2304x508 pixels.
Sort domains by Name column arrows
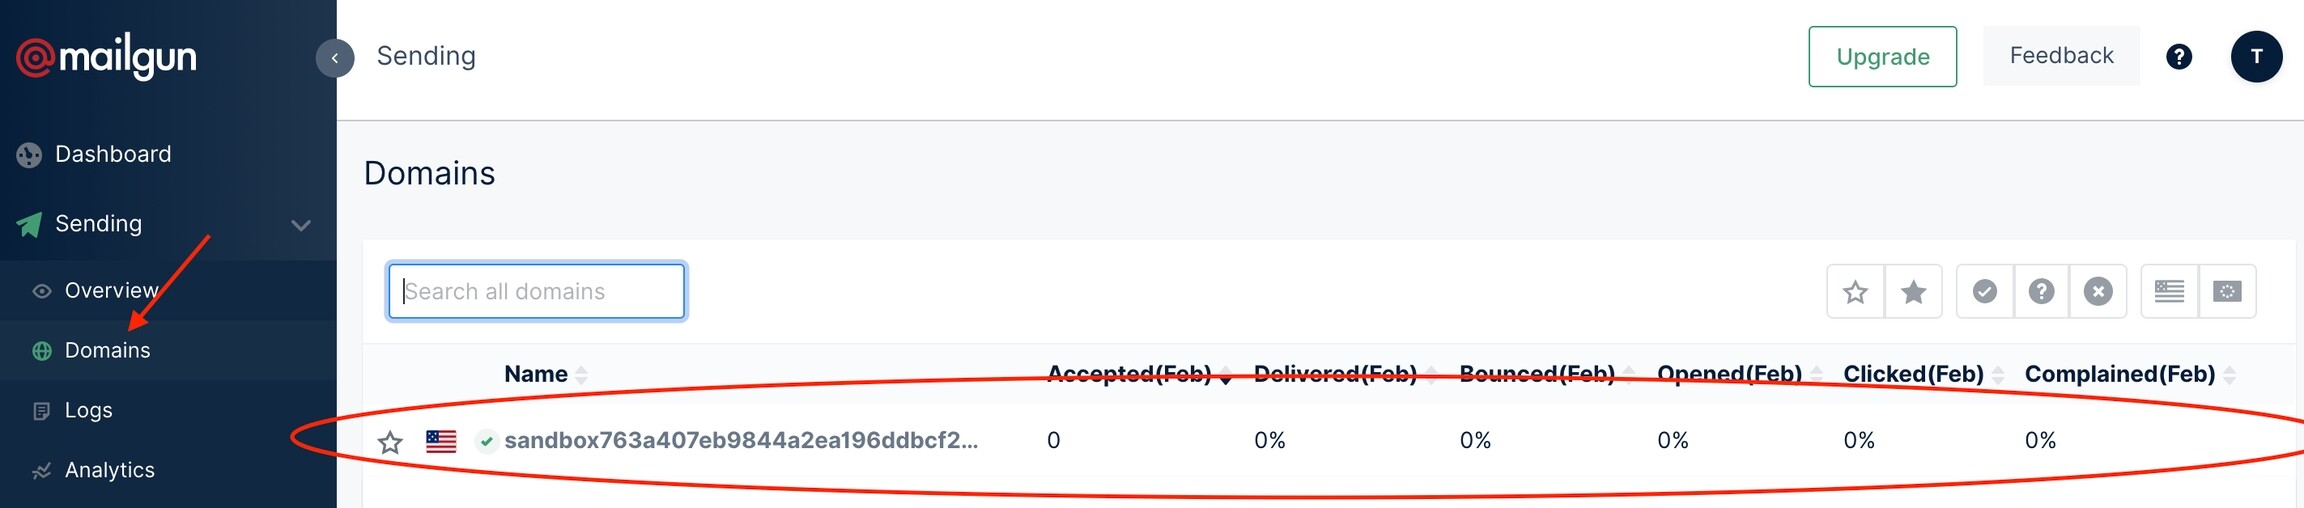pos(581,375)
